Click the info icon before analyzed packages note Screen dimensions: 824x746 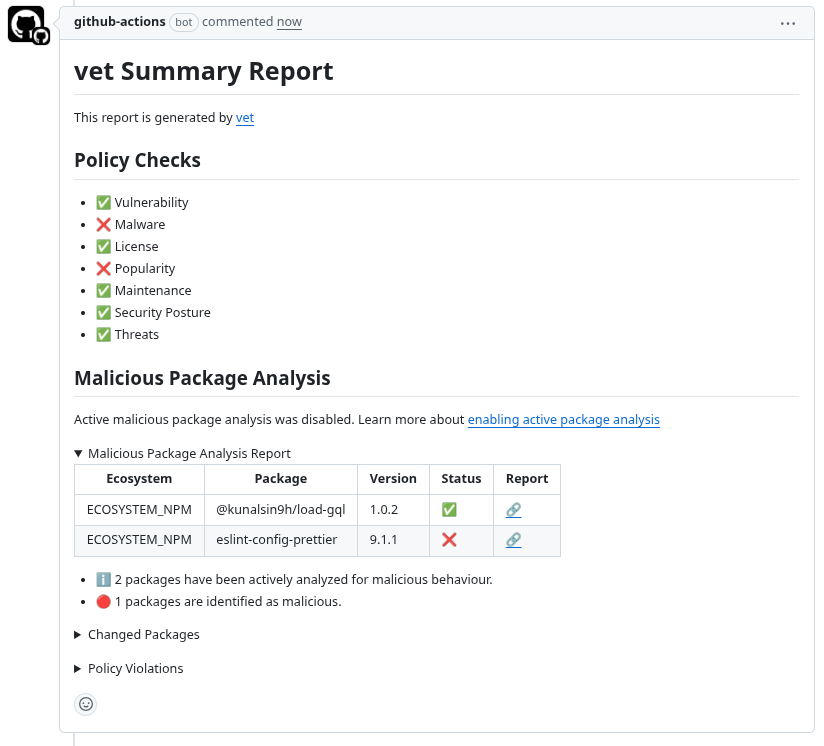[x=104, y=579]
